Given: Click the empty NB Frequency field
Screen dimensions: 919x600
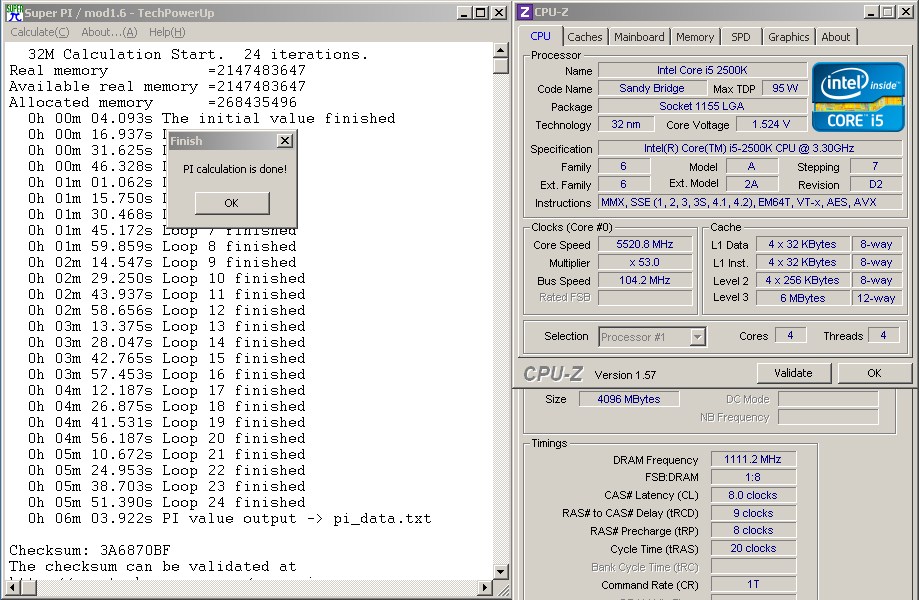Looking at the screenshot, I should 828,417.
